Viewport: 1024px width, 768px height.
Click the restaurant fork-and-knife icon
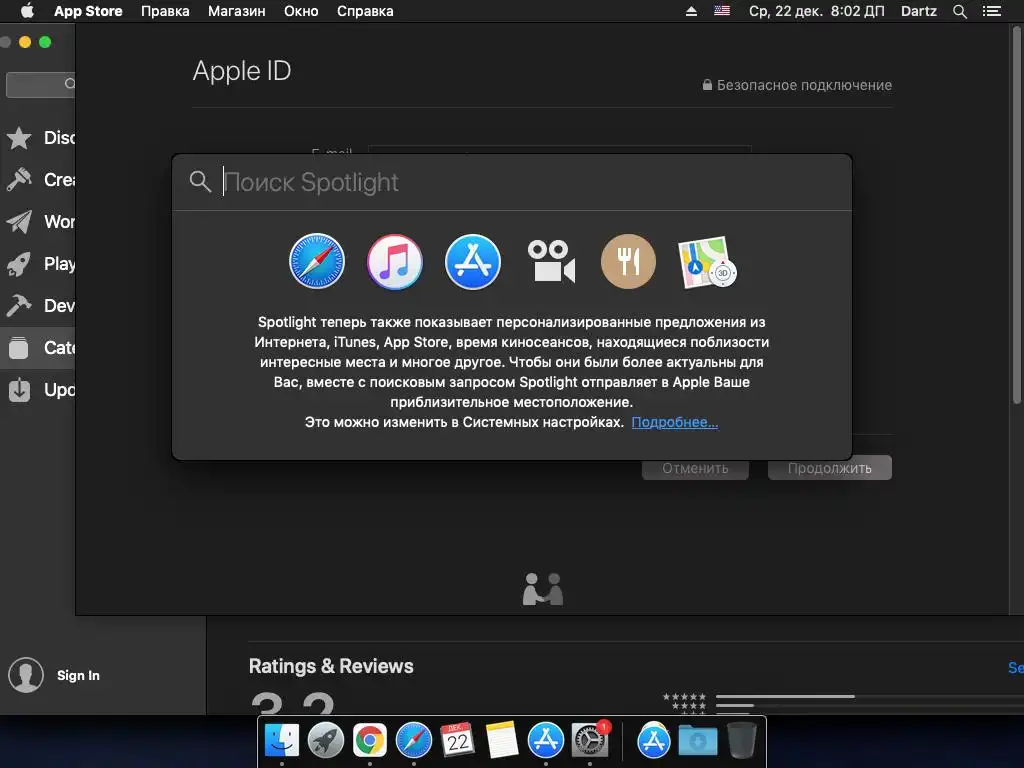click(628, 261)
